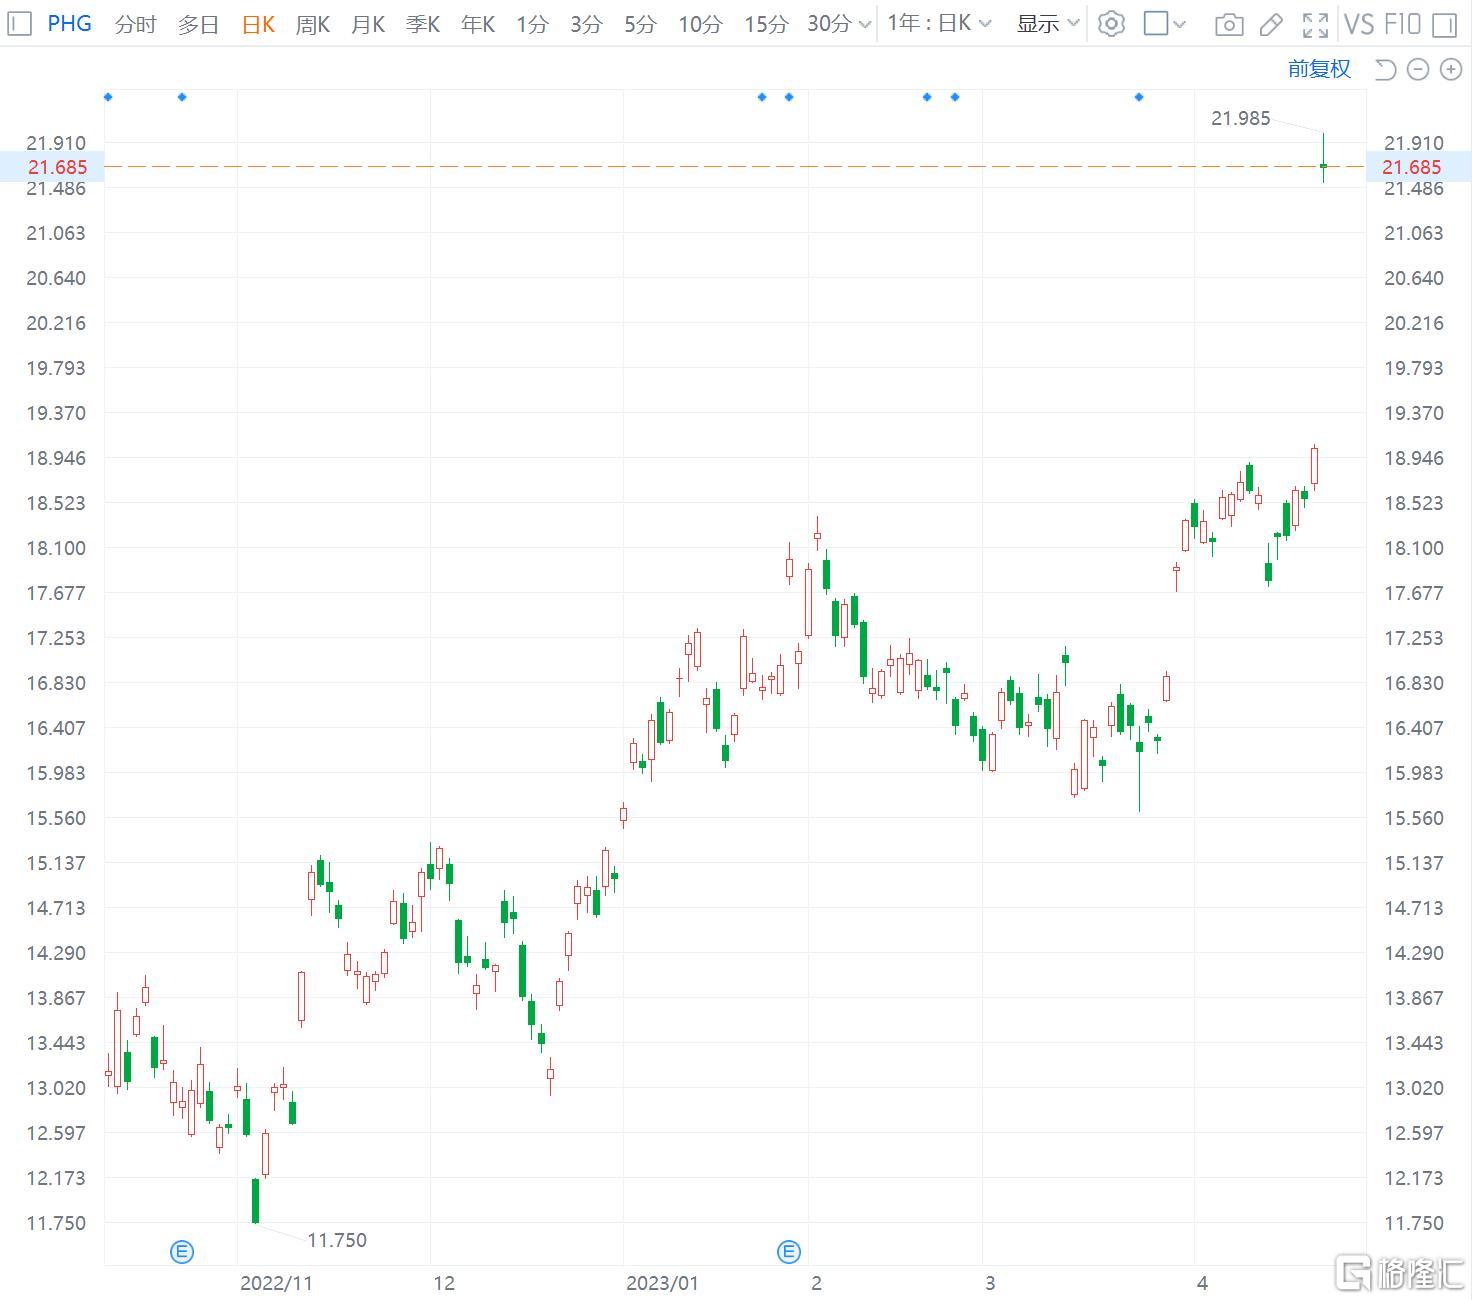Click the earnings E marker near February
Viewport: 1472px width, 1300px height.
point(789,1251)
